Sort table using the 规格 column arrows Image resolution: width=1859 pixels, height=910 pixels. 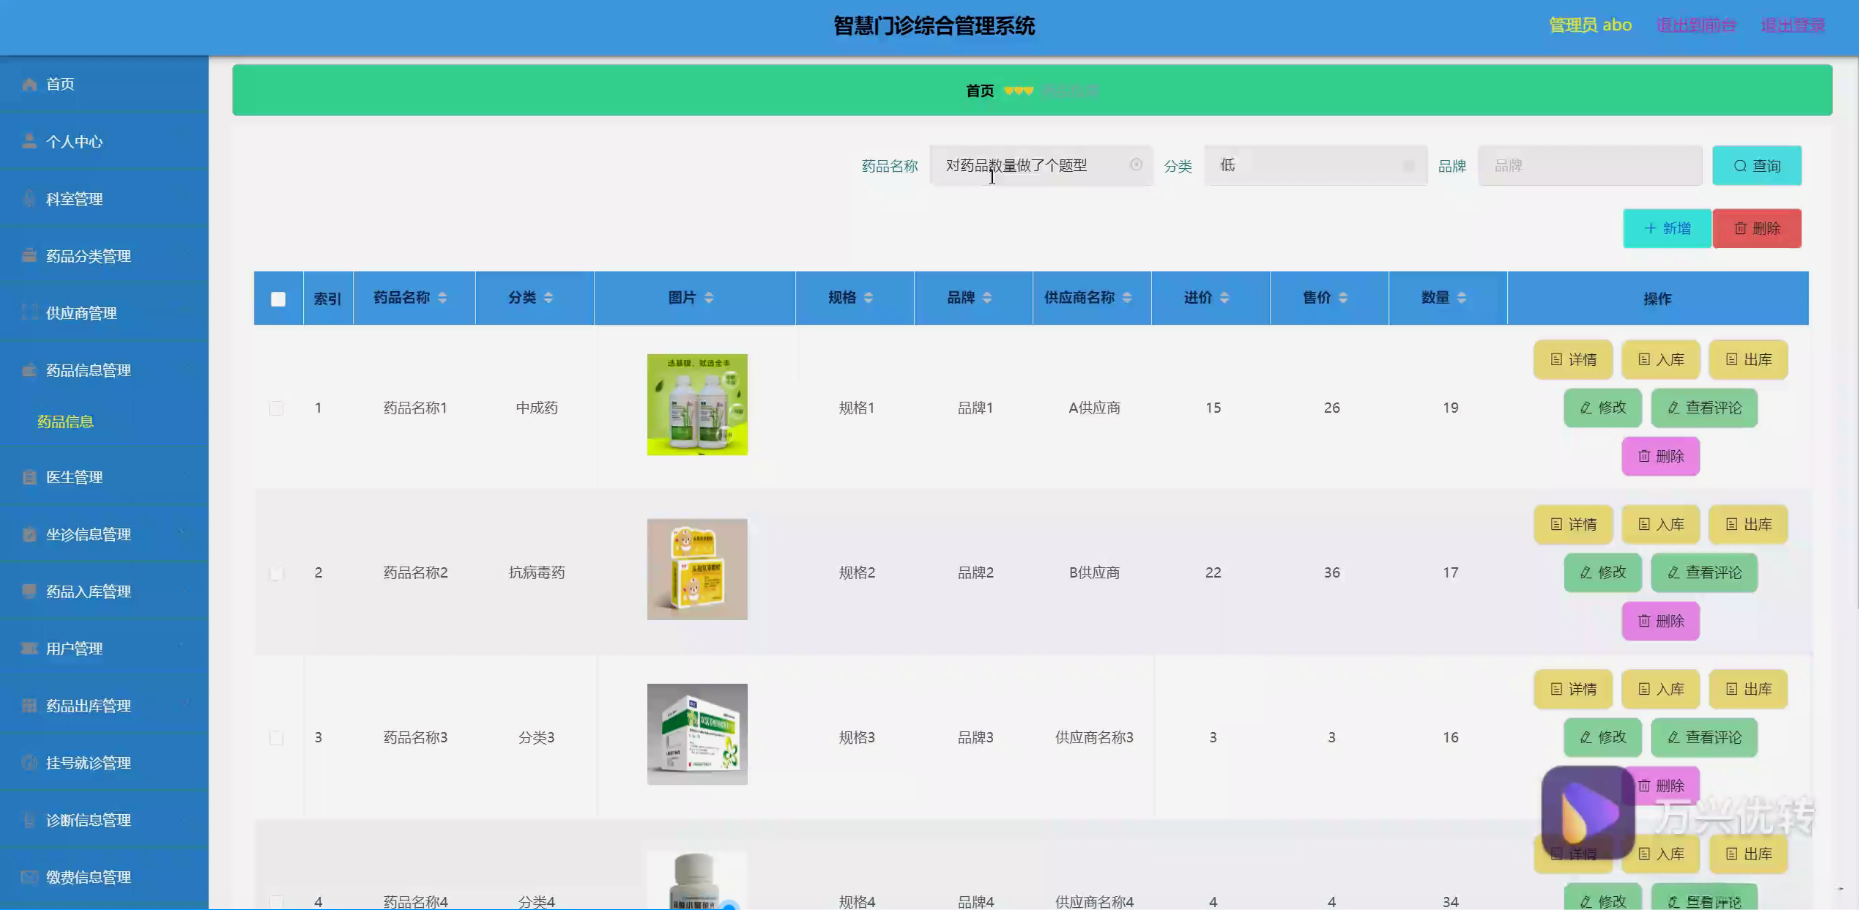868,298
